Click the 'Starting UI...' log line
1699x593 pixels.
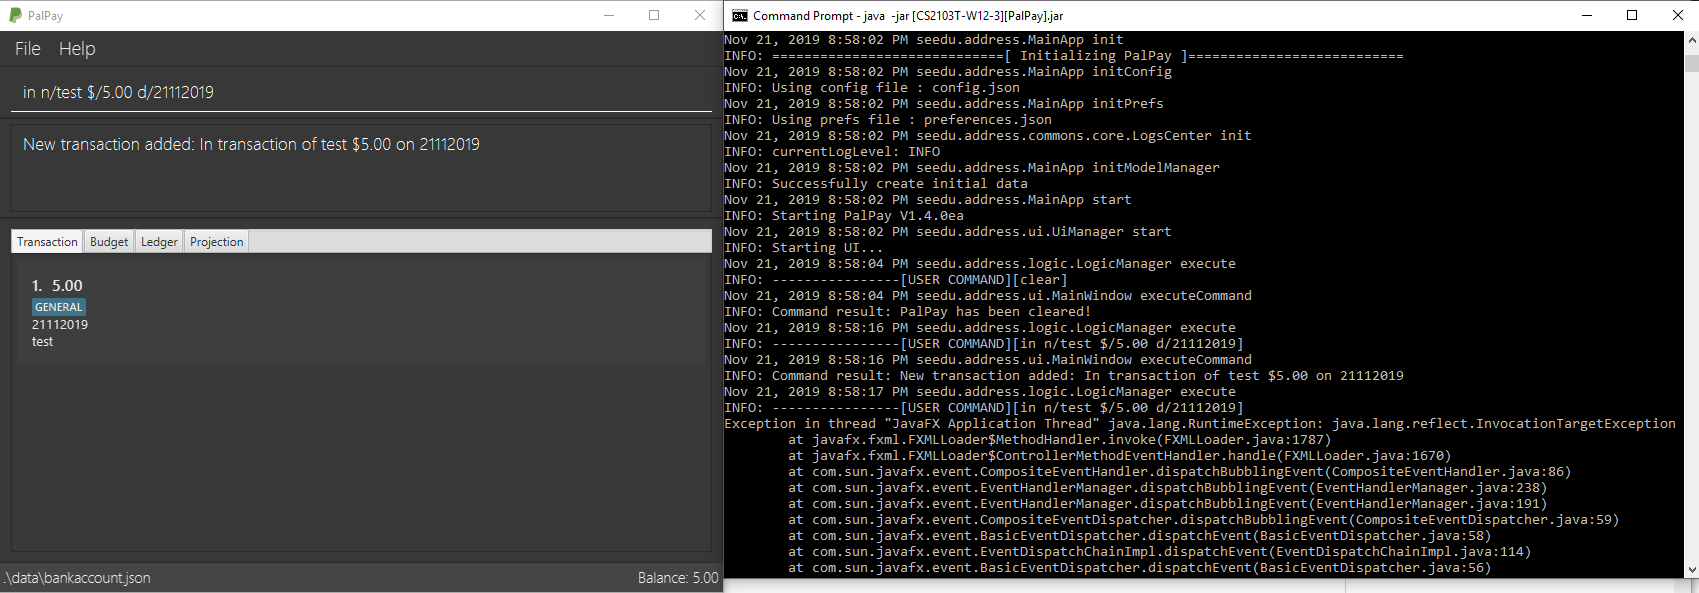tap(804, 248)
